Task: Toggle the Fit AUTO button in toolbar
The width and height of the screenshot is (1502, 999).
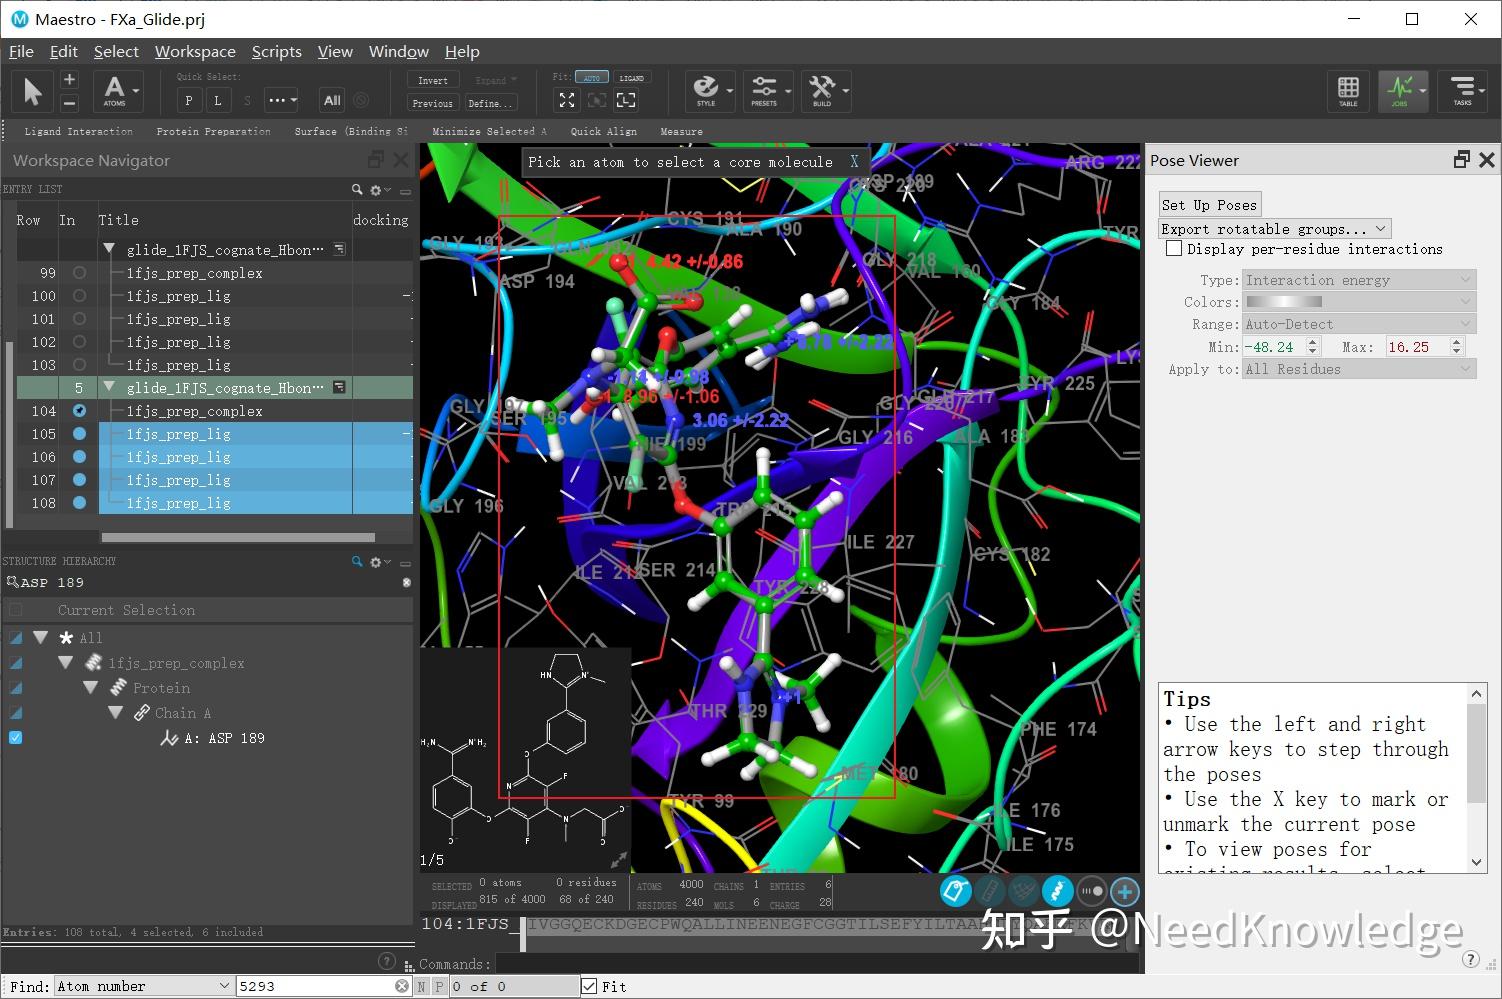Action: pos(592,76)
